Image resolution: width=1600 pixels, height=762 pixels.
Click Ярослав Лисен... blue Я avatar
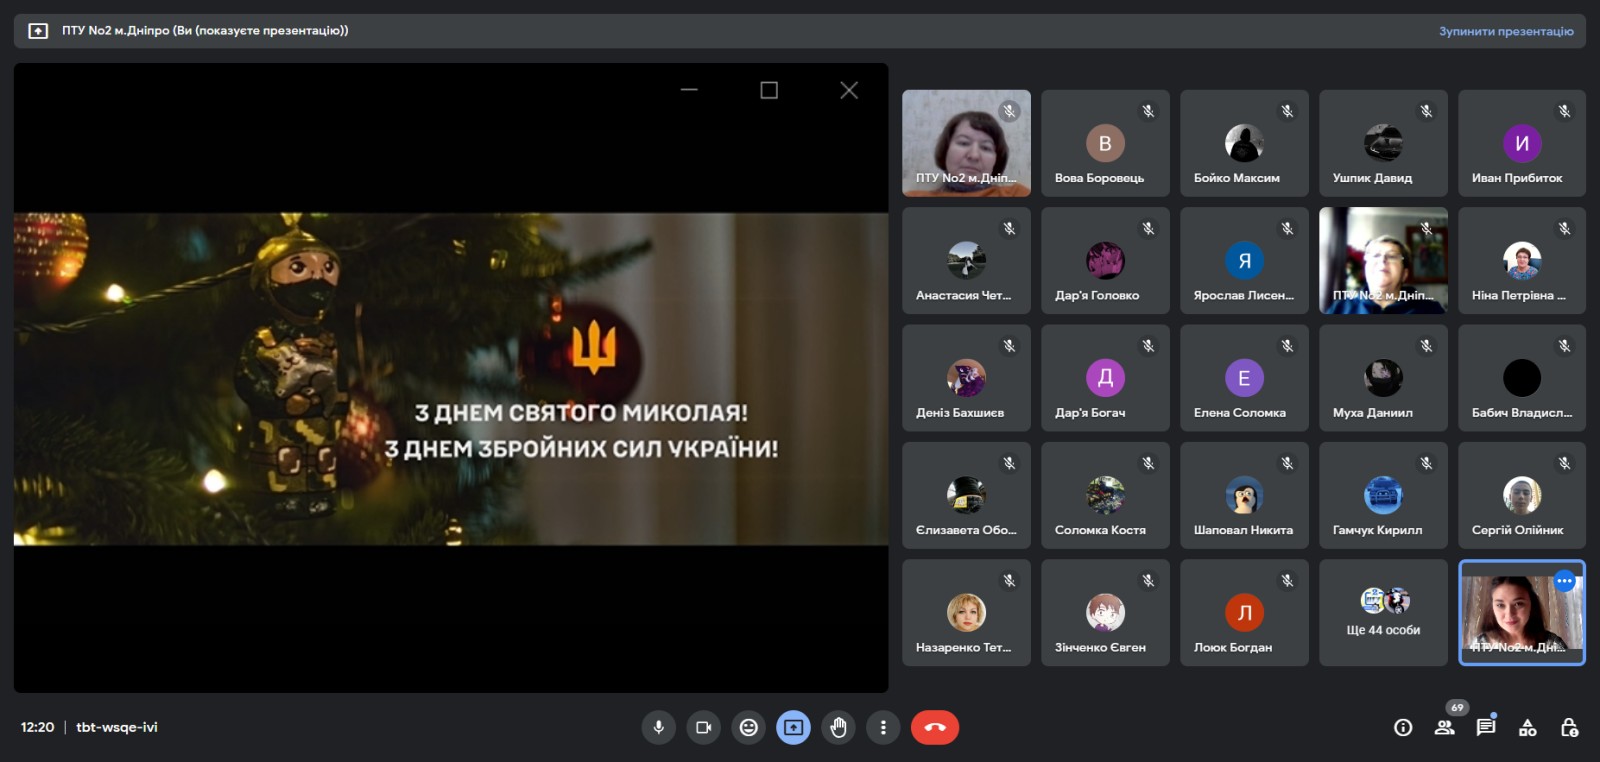click(1244, 260)
